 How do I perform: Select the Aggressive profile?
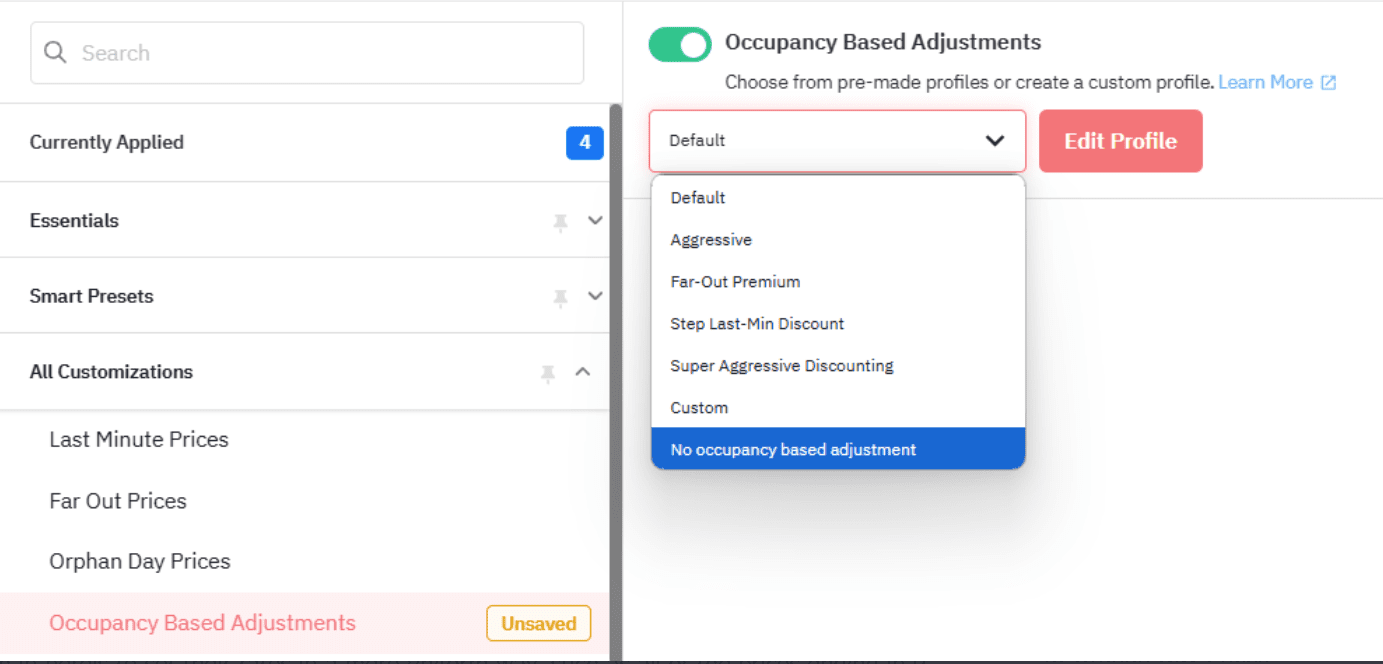pos(711,239)
